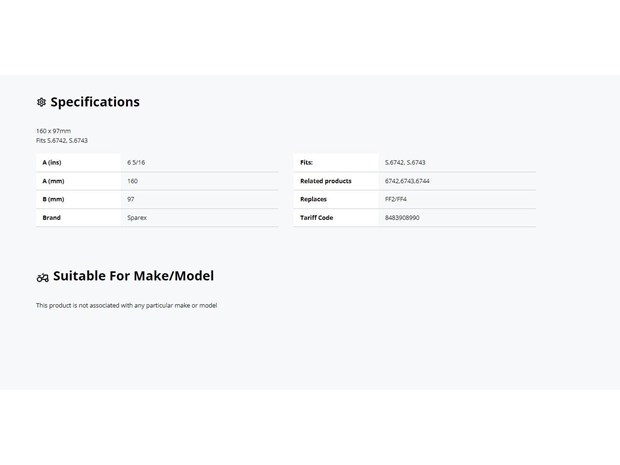Click the Sparex brand value
This screenshot has width=620, height=465.
[x=137, y=218]
